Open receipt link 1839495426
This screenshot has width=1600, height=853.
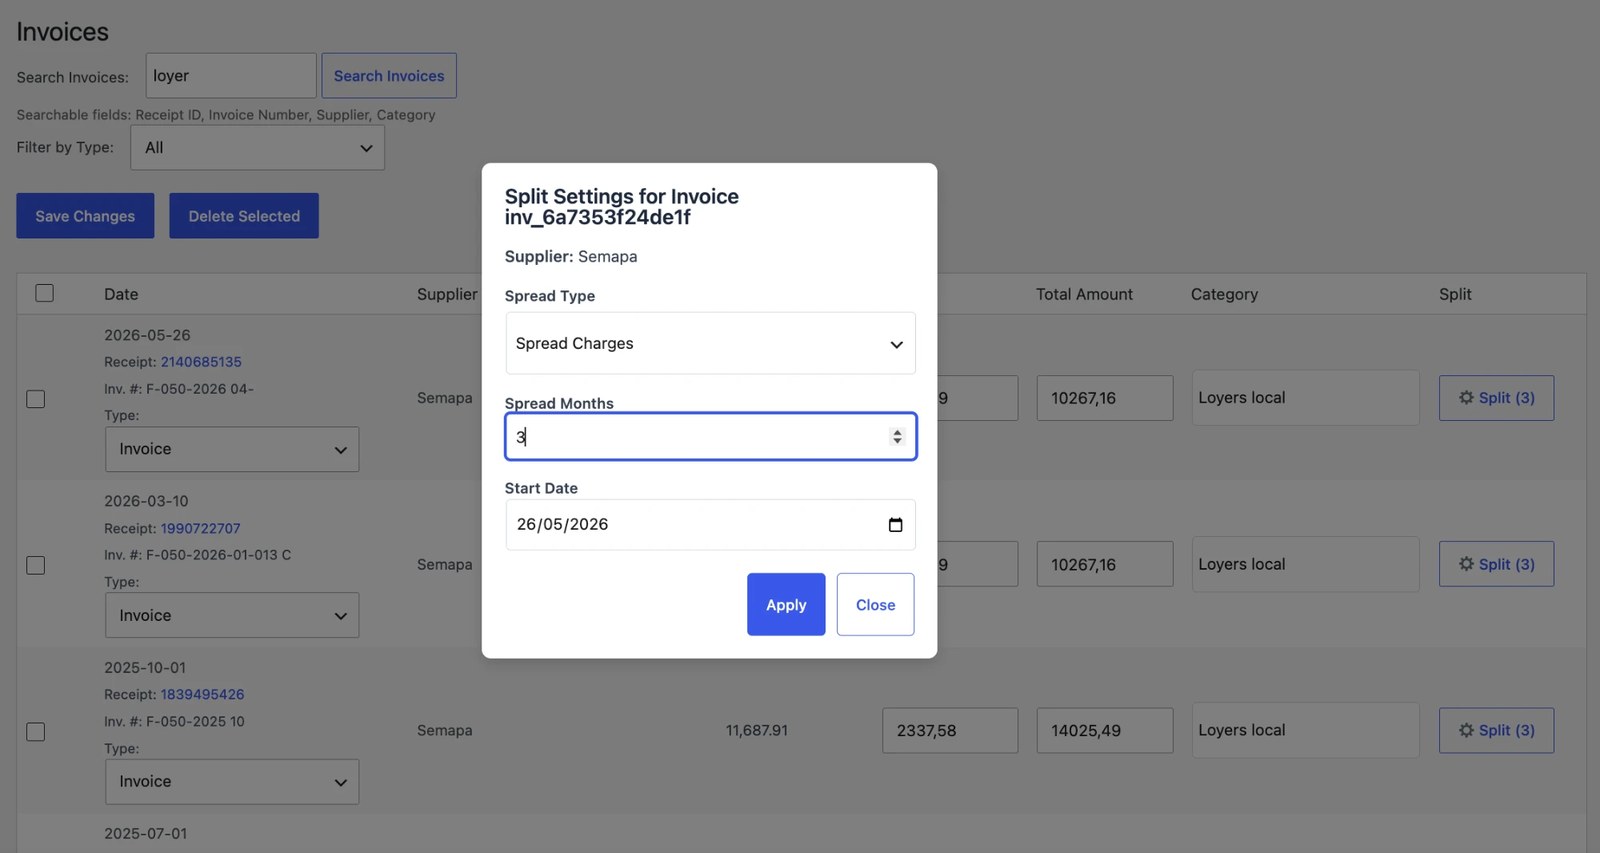coord(202,694)
